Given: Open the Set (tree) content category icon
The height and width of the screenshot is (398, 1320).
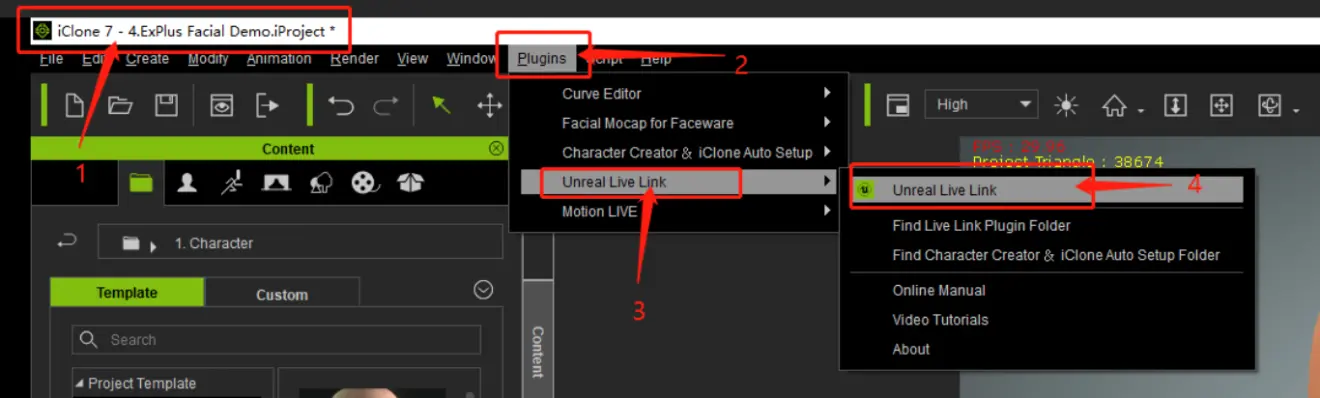Looking at the screenshot, I should 321,183.
